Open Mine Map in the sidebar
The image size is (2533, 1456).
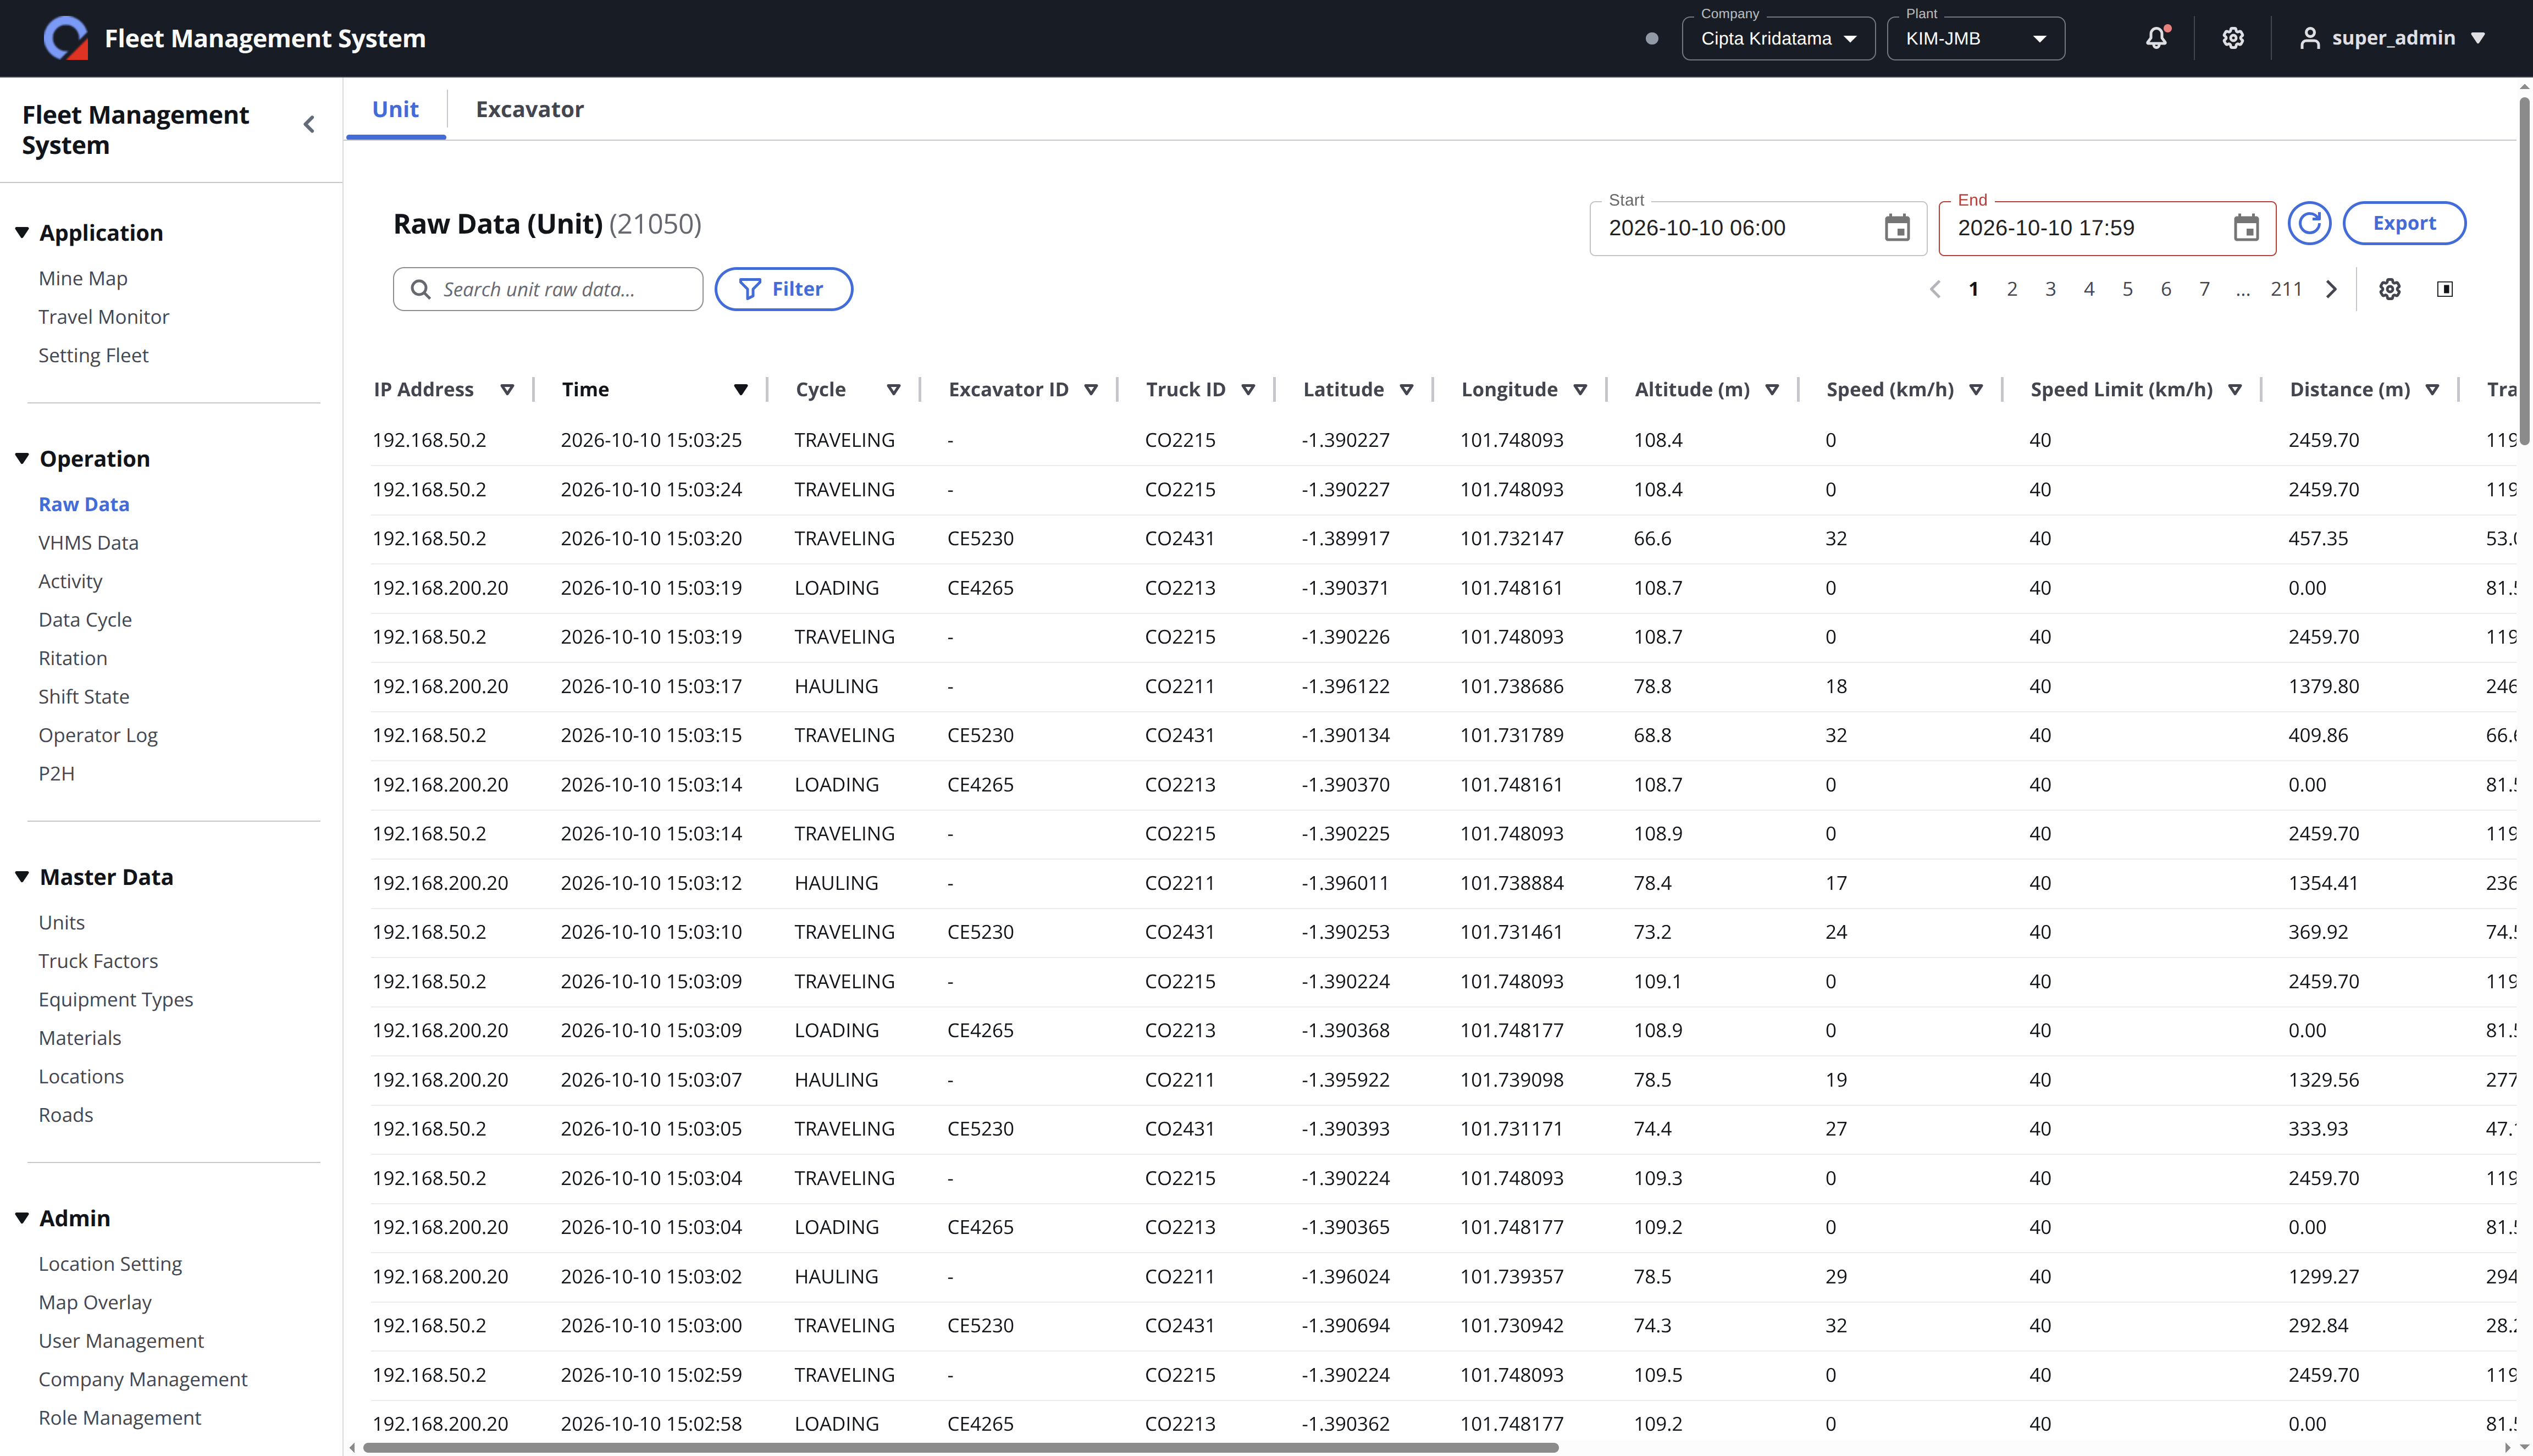coord(83,278)
